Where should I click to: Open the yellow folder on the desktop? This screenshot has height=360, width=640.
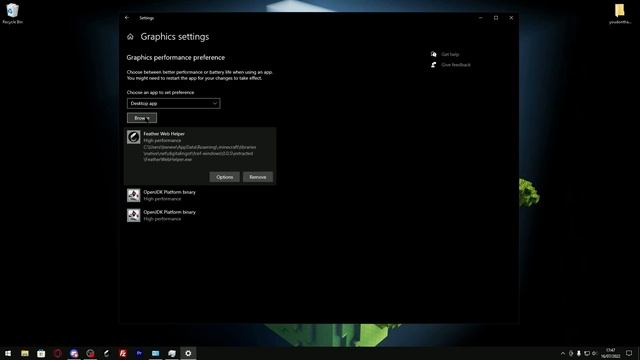tap(620, 13)
